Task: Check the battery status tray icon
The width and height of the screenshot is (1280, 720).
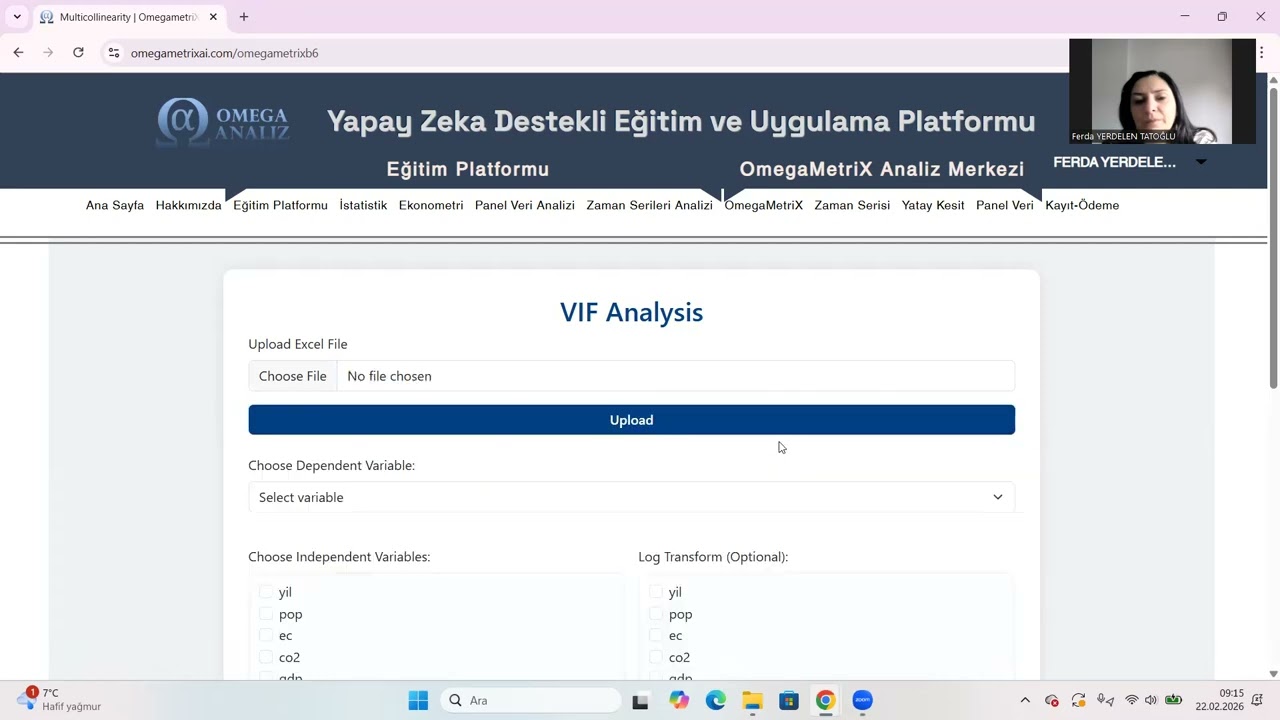Action: 1174,700
